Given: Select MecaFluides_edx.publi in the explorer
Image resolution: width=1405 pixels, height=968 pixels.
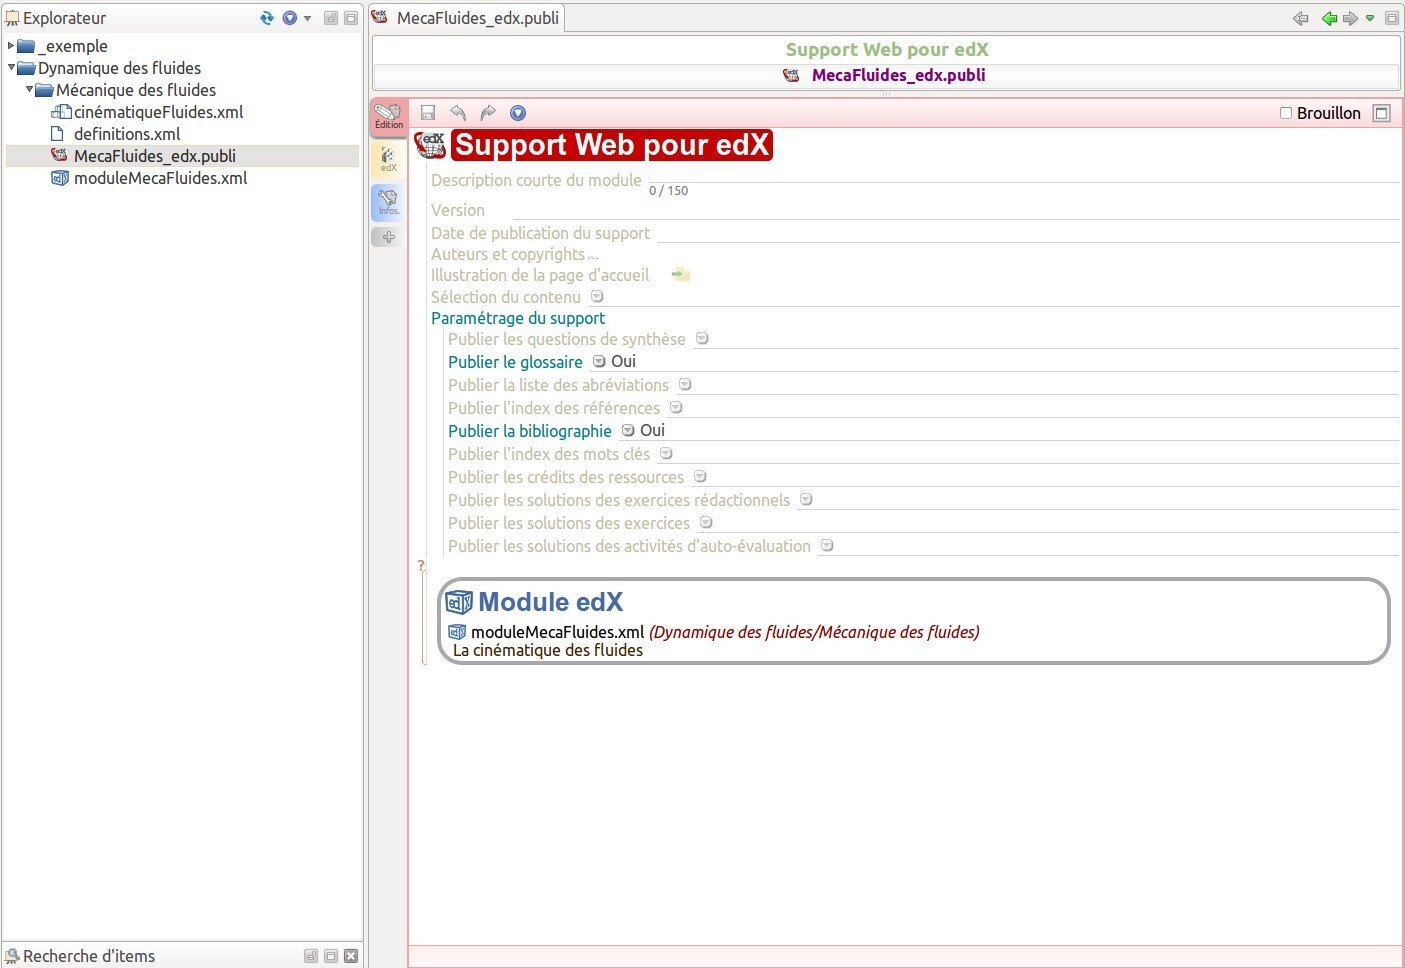Looking at the screenshot, I should [155, 156].
